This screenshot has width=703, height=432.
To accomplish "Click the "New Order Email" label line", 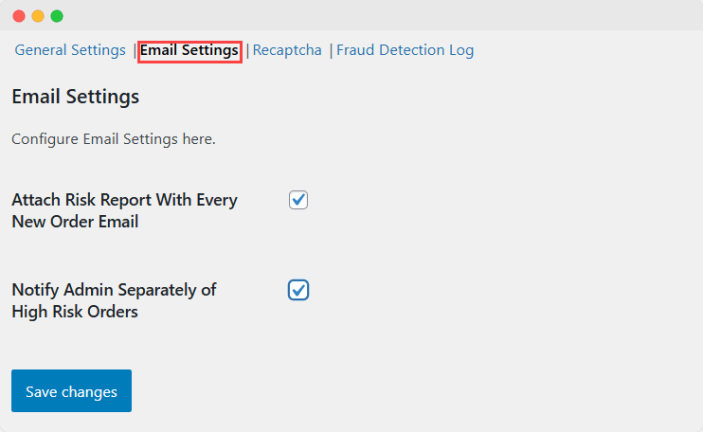I will click(x=74, y=222).
